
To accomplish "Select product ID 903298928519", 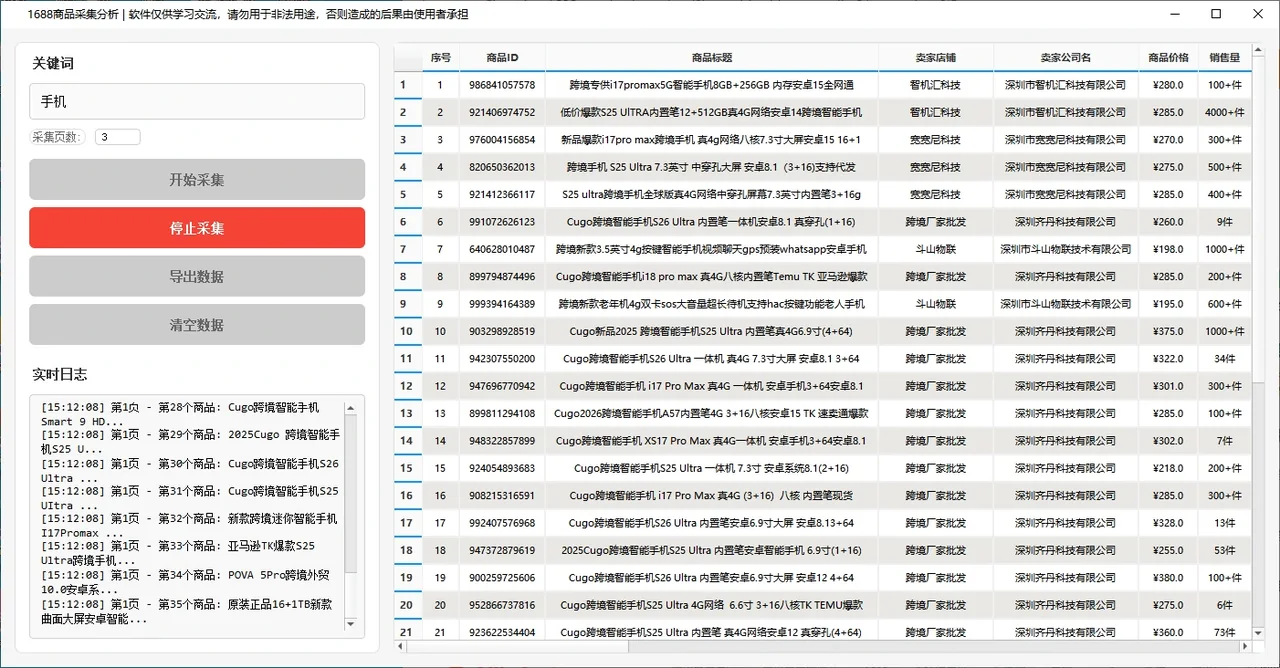I will coord(503,331).
